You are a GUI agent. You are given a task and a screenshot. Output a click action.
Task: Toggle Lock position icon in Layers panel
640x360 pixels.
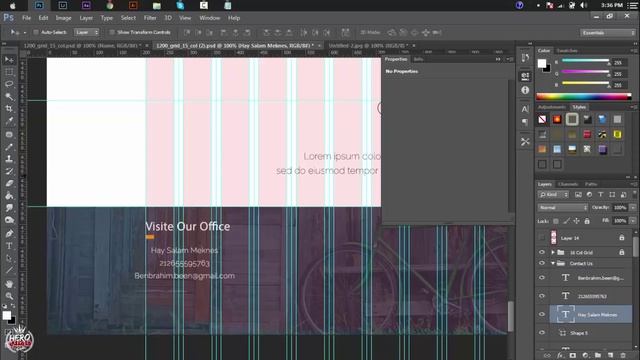coord(576,221)
